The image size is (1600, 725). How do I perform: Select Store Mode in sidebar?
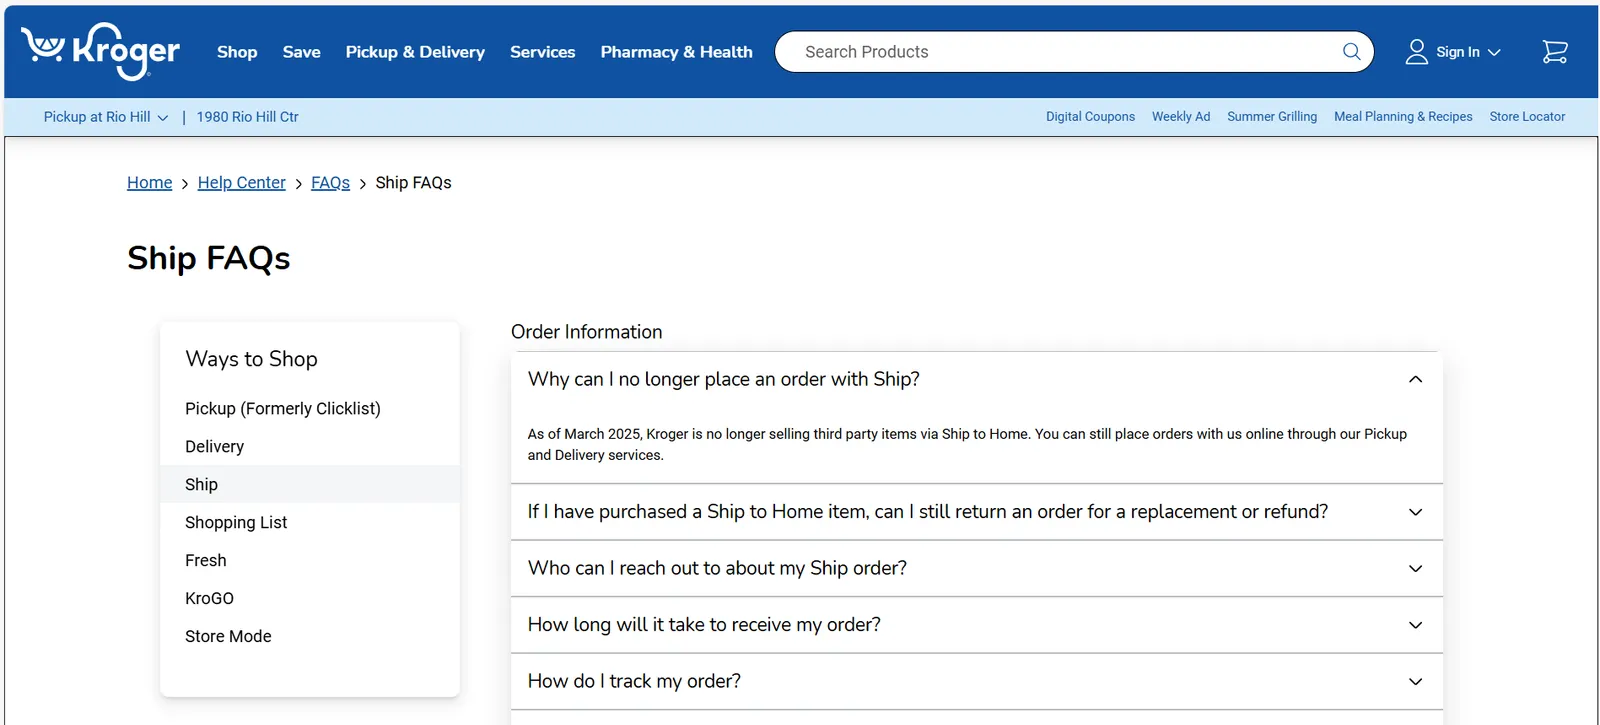310,637
